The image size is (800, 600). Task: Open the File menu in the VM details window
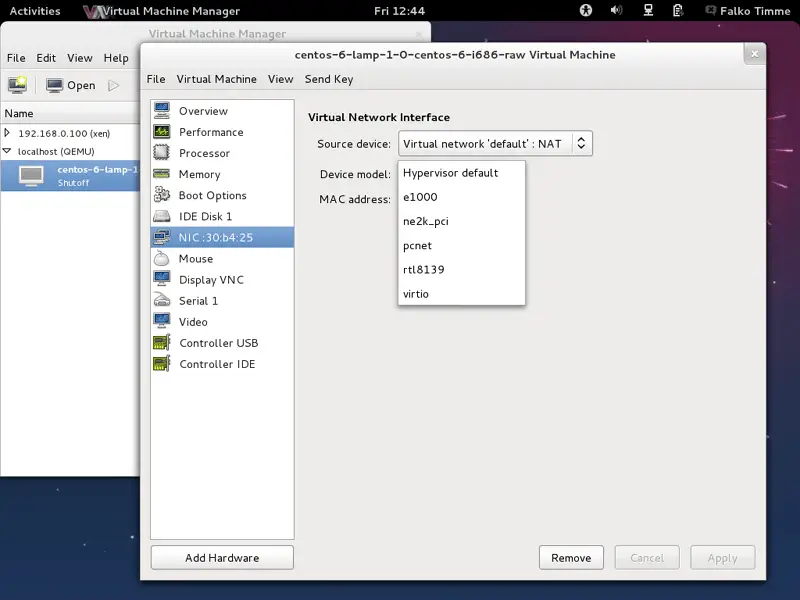tap(156, 79)
